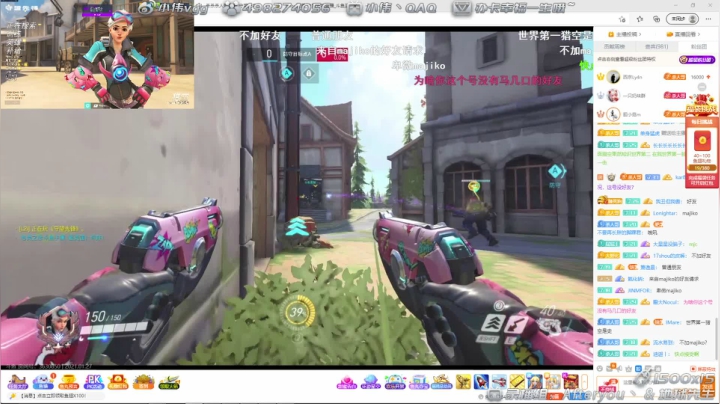
Task: Toggle the block effects option in chat toolbar
Action: point(703,369)
